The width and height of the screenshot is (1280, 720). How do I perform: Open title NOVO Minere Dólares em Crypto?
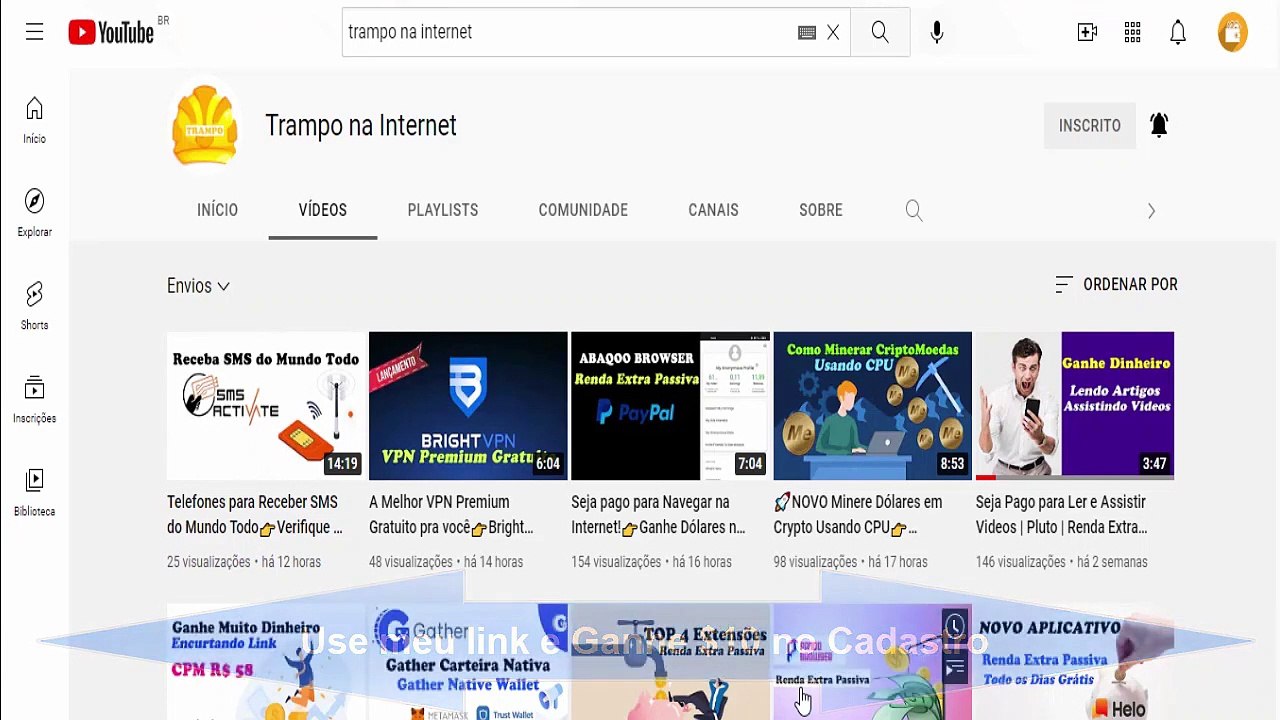[x=858, y=515]
